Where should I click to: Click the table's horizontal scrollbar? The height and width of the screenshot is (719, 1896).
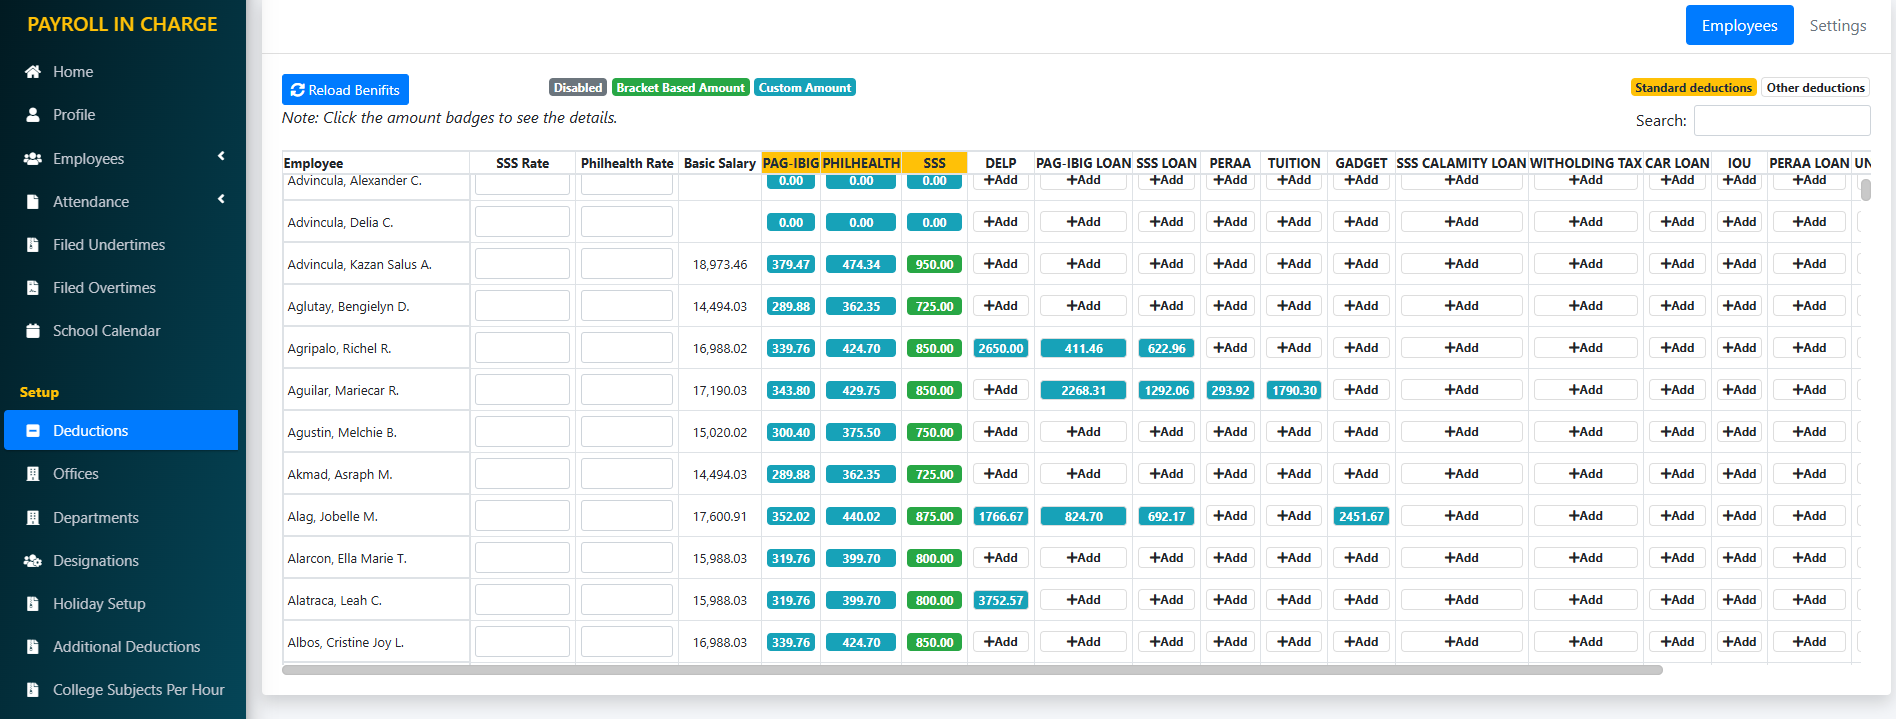(971, 670)
